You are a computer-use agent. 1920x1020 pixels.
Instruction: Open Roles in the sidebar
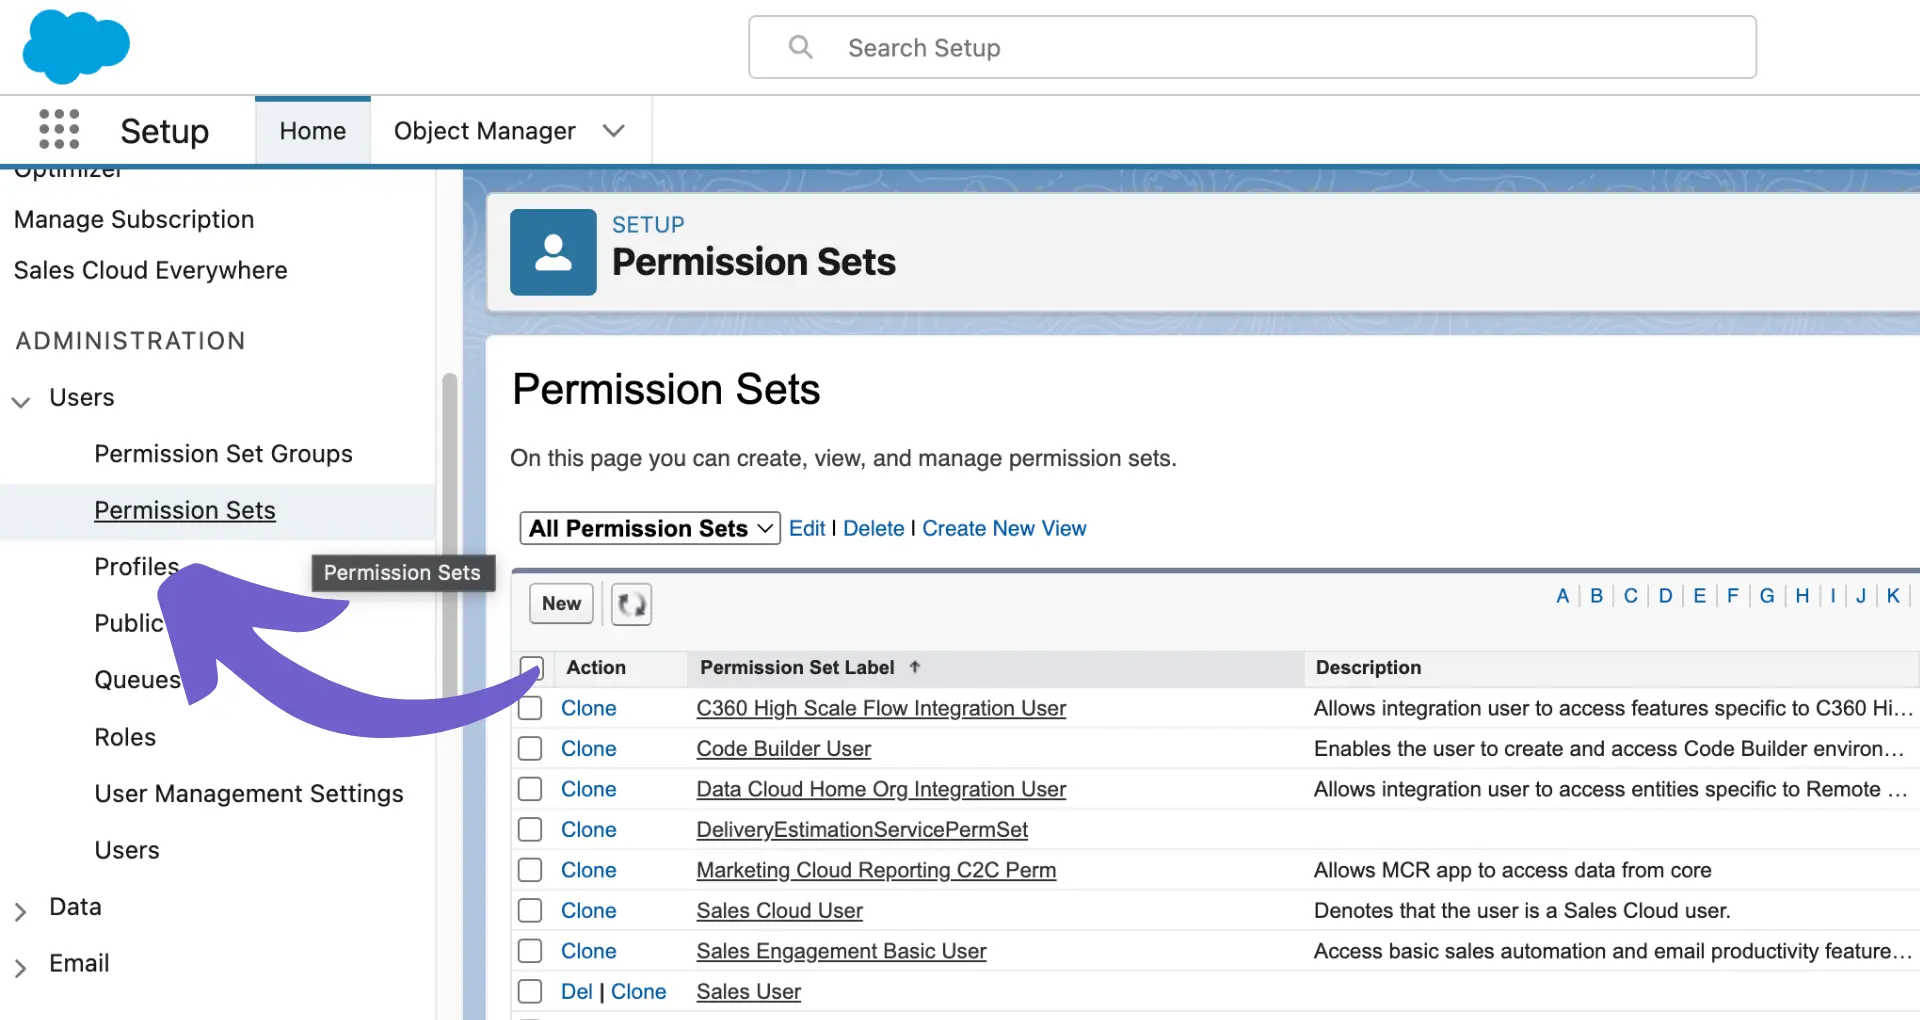[125, 737]
